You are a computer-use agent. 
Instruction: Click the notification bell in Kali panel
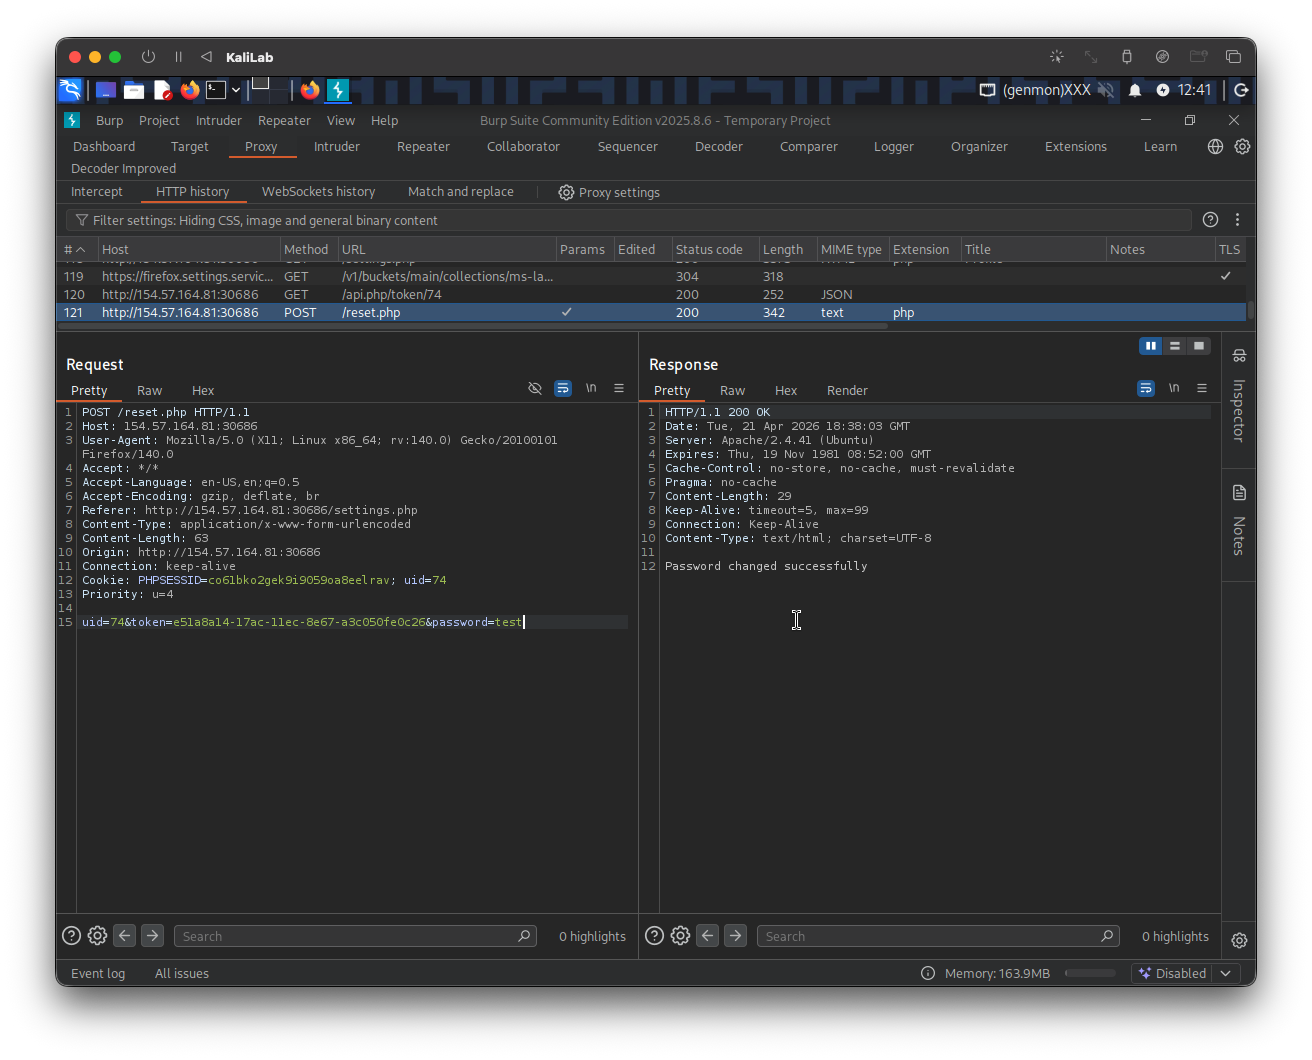click(x=1135, y=90)
